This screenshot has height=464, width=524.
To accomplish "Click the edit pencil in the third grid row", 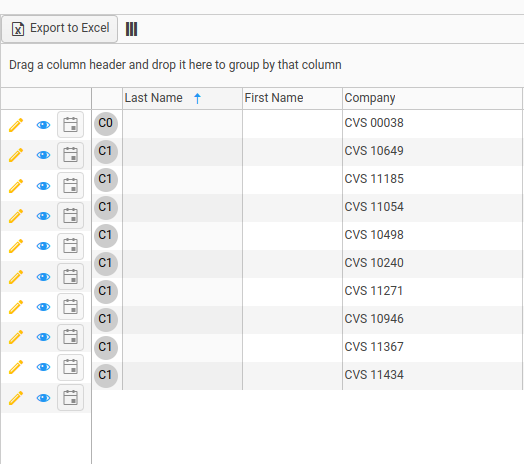I will (16, 186).
